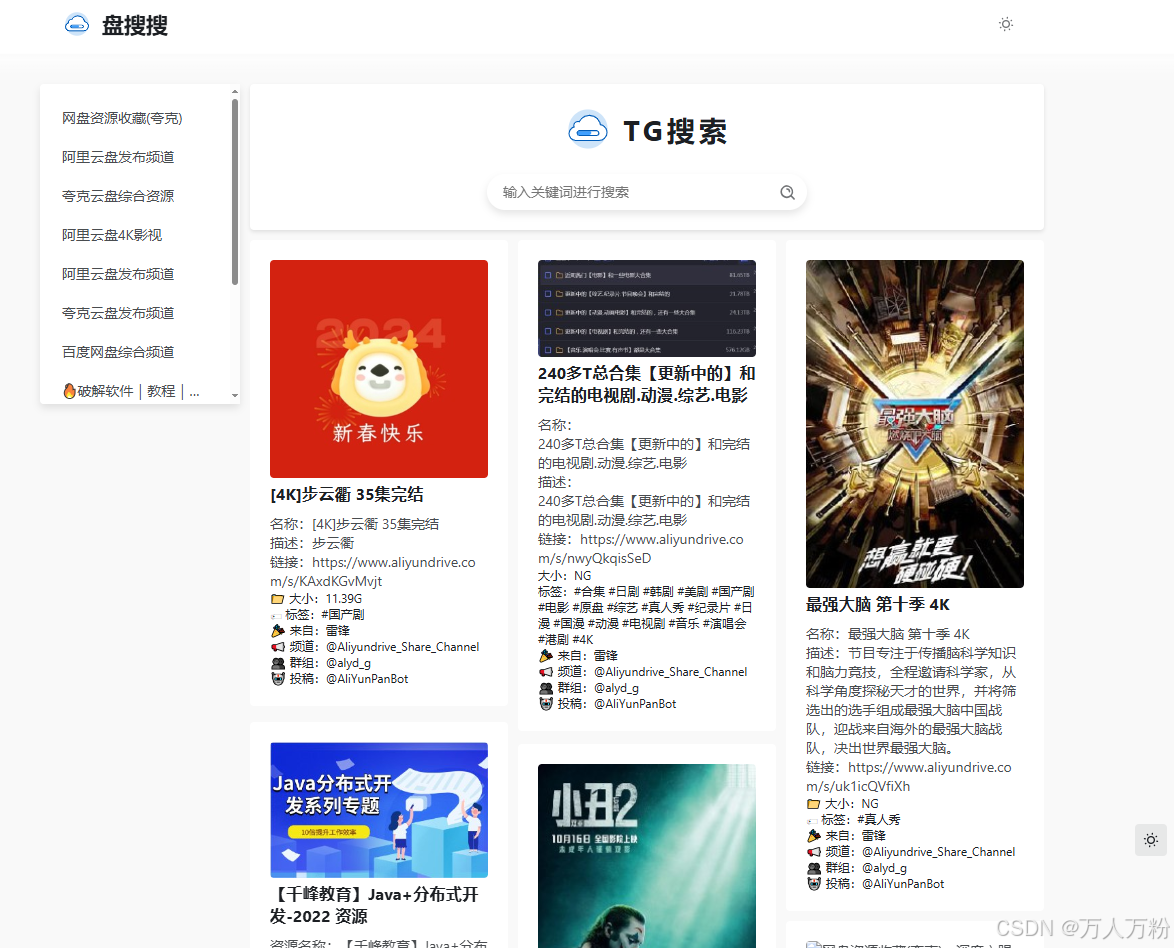The width and height of the screenshot is (1174, 948).
Task: Open the 240多T总合集 file list thumbnail
Action: pos(647,308)
